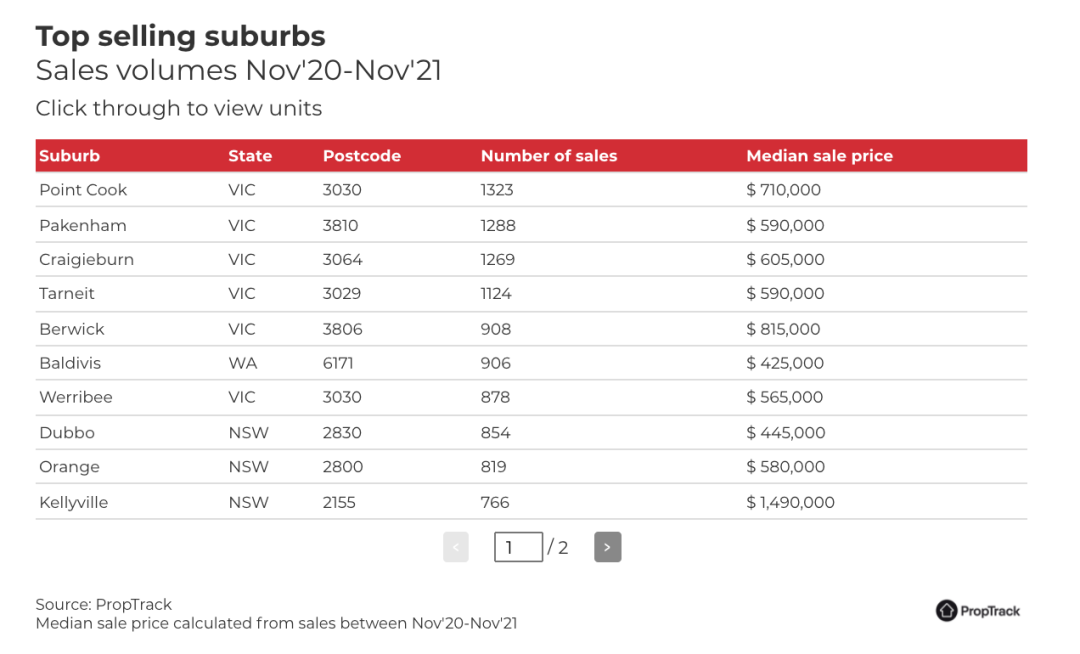The width and height of the screenshot is (1080, 654).
Task: Click the Tarneit suburb name
Action: 67,293
